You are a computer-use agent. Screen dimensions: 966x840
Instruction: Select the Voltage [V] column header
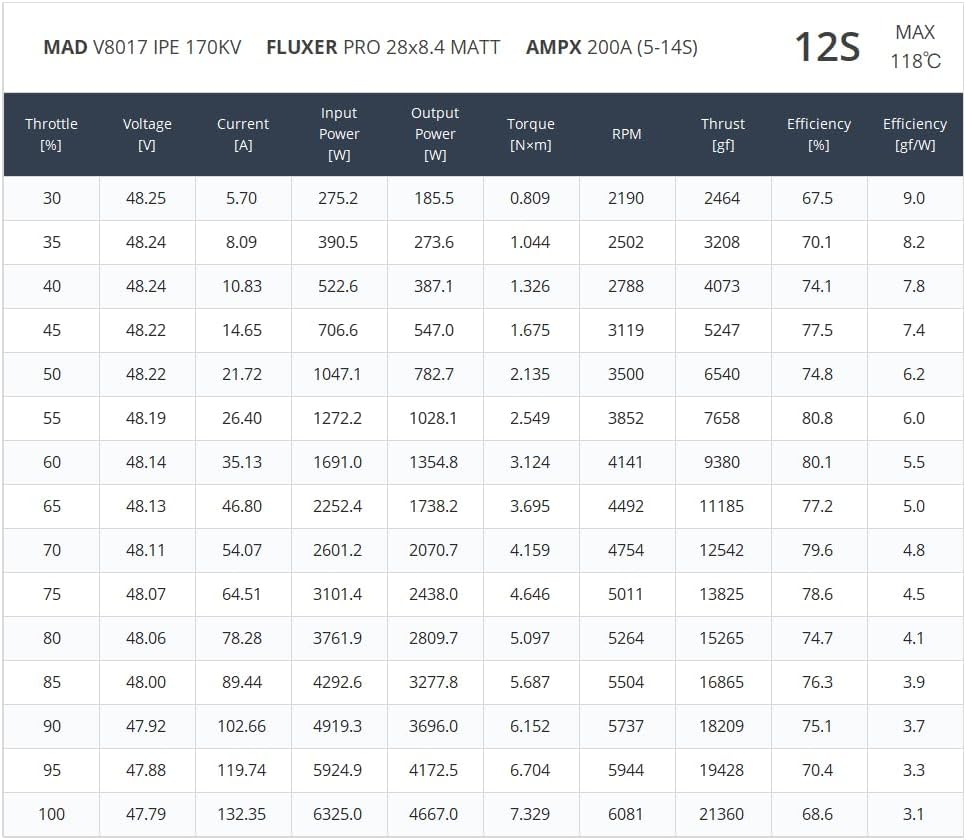pyautogui.click(x=147, y=134)
